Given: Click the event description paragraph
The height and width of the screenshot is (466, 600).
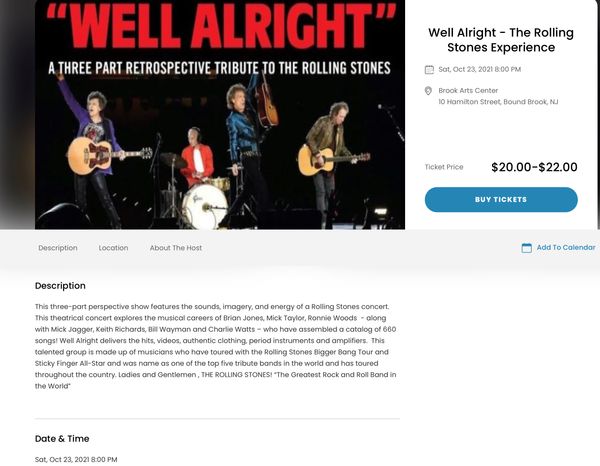Looking at the screenshot, I should click(216, 346).
